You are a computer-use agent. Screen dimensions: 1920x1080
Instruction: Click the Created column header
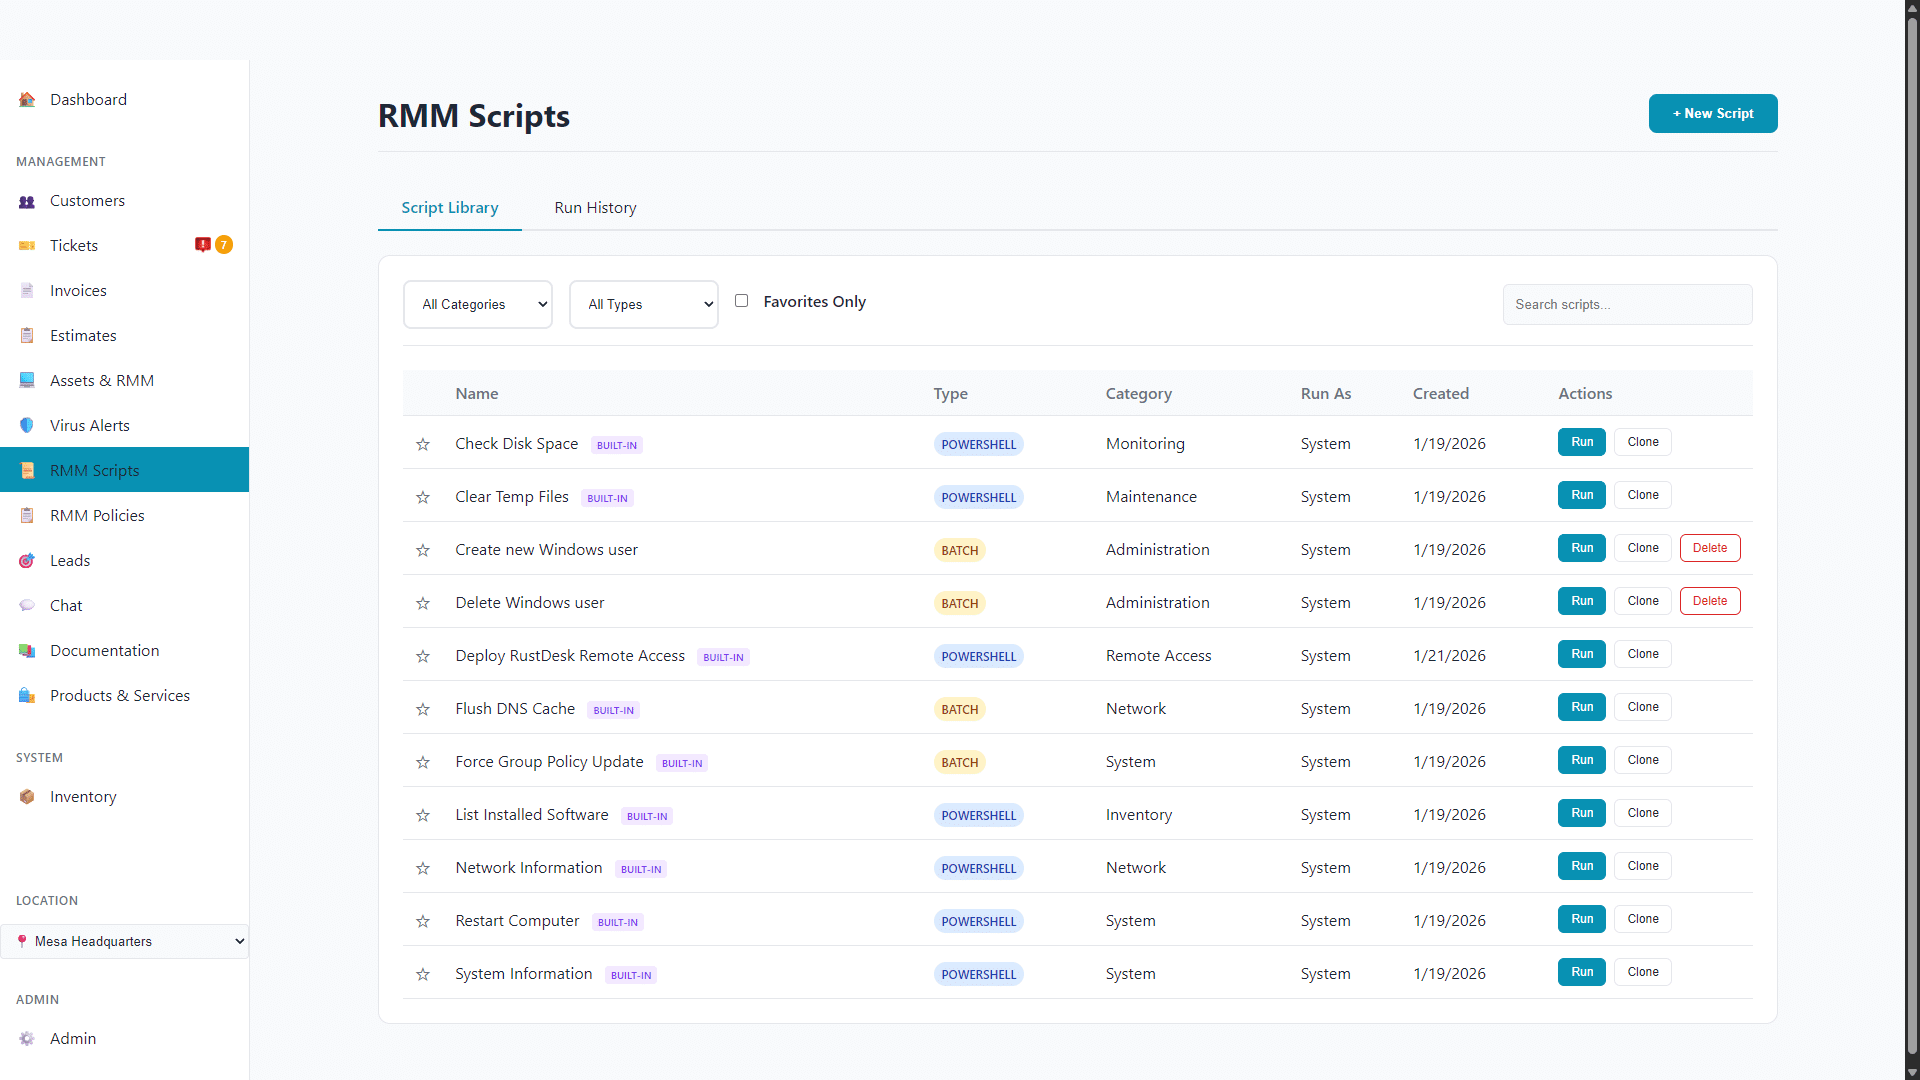click(1441, 394)
